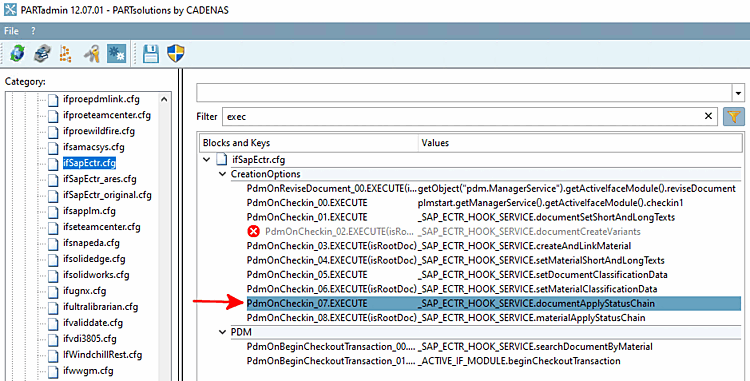Click the red X on PdmOnCheckin_02 row
Viewport: 750px width, 381px height.
point(254,232)
